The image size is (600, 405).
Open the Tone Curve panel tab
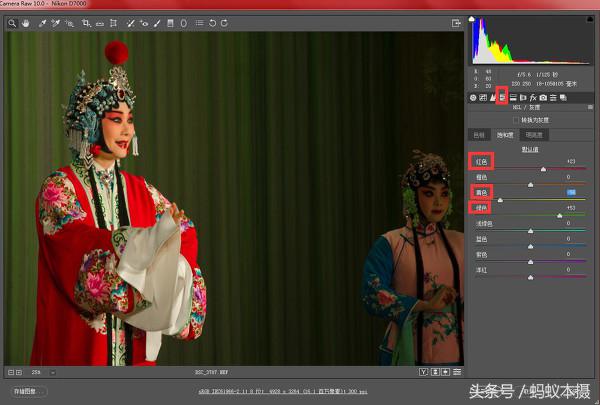click(483, 98)
